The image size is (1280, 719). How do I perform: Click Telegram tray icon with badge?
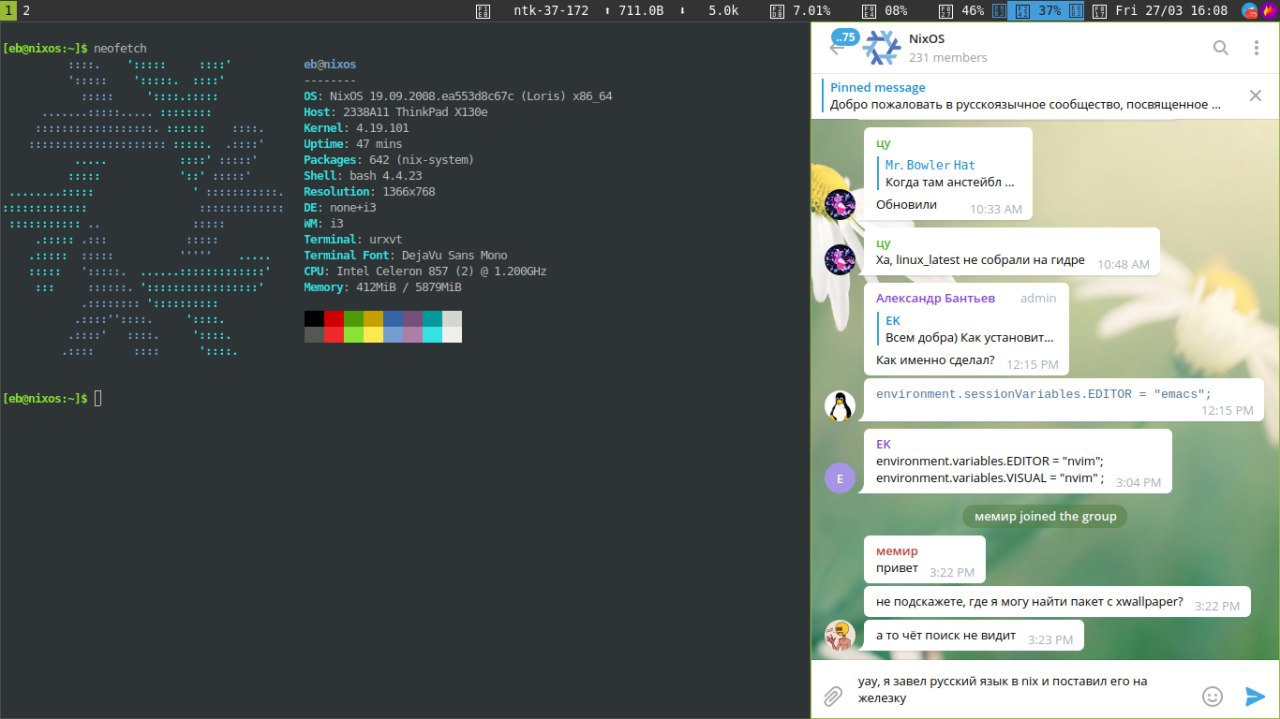click(1250, 11)
